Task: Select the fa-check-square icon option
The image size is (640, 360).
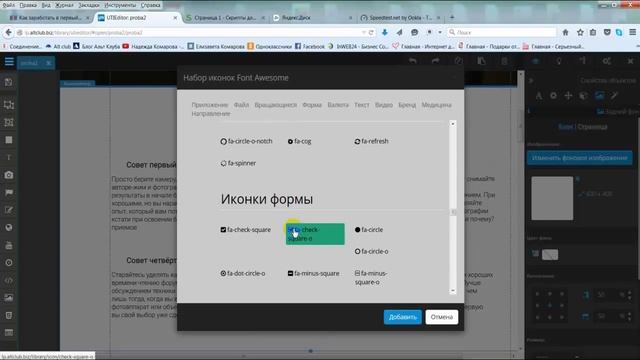Action: 245,230
